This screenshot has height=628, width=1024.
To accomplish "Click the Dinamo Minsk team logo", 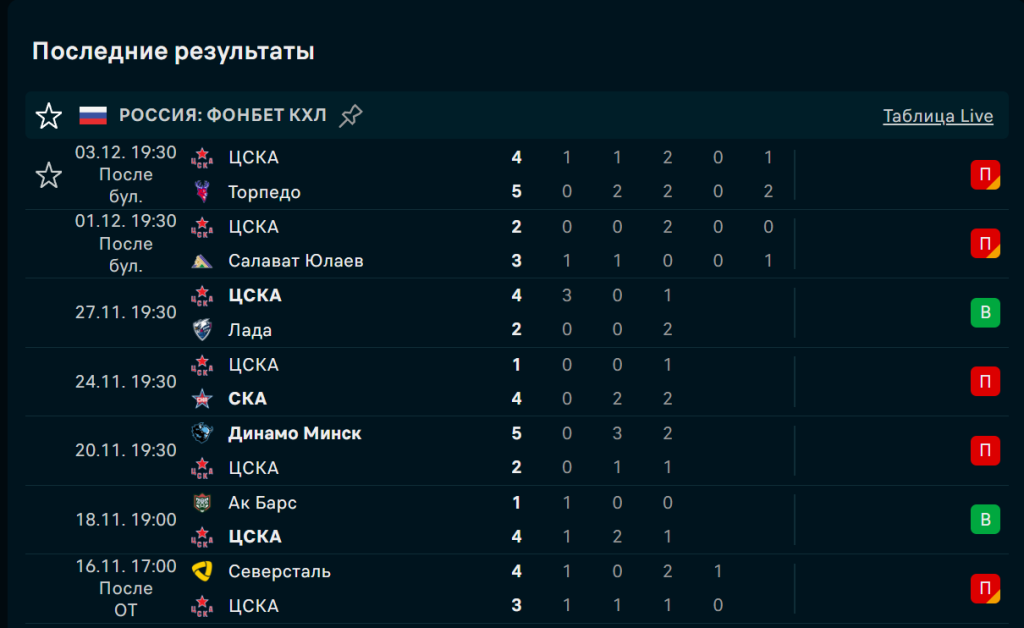I will coord(203,434).
